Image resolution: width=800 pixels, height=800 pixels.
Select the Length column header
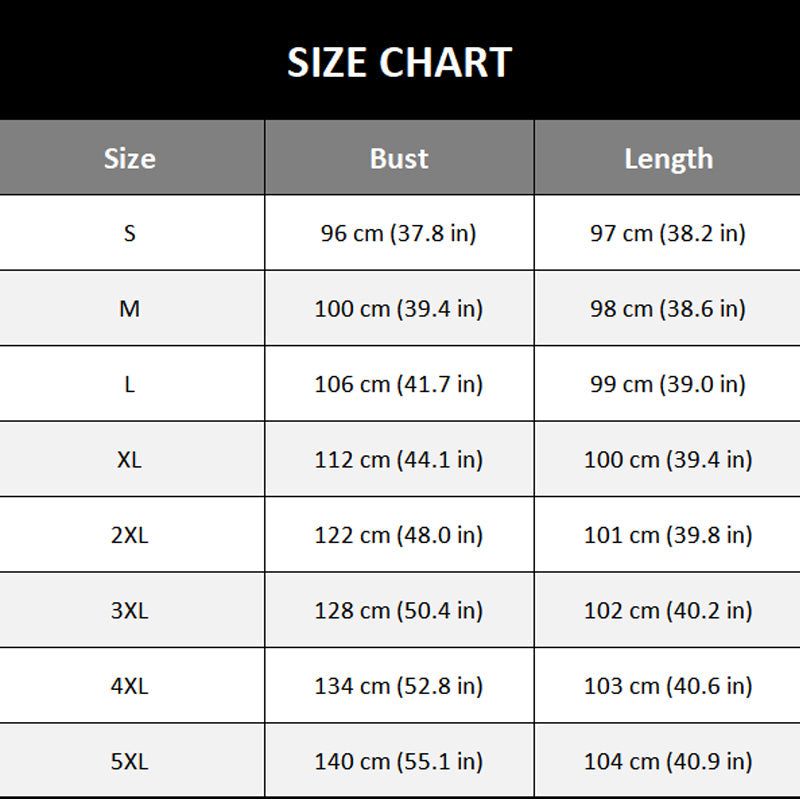click(x=668, y=159)
